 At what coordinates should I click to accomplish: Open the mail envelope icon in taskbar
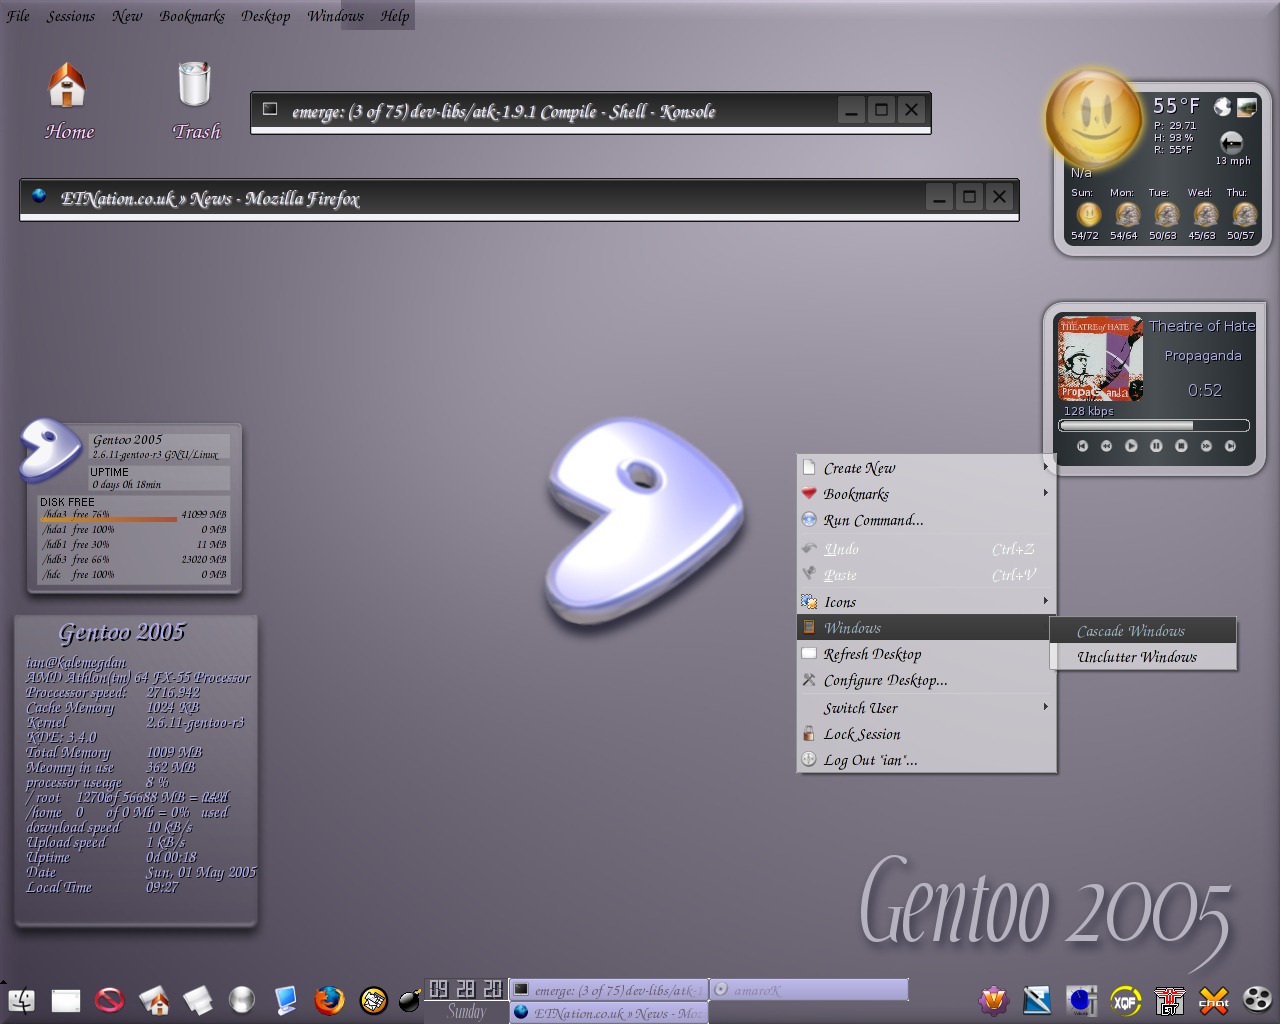[373, 1000]
